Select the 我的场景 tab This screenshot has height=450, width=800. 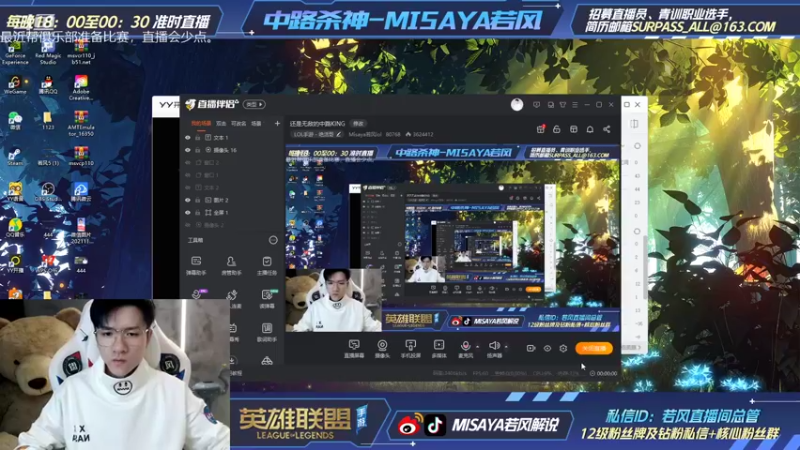[201, 123]
